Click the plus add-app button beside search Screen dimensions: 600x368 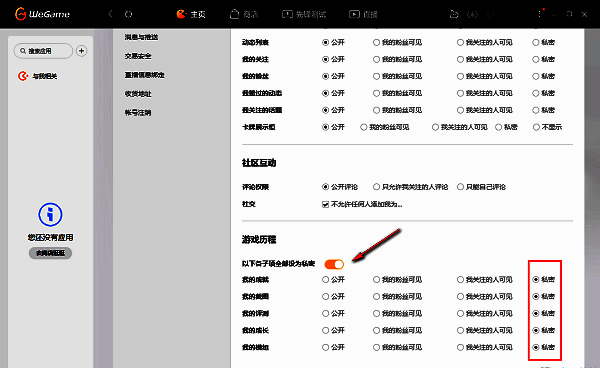tap(81, 51)
